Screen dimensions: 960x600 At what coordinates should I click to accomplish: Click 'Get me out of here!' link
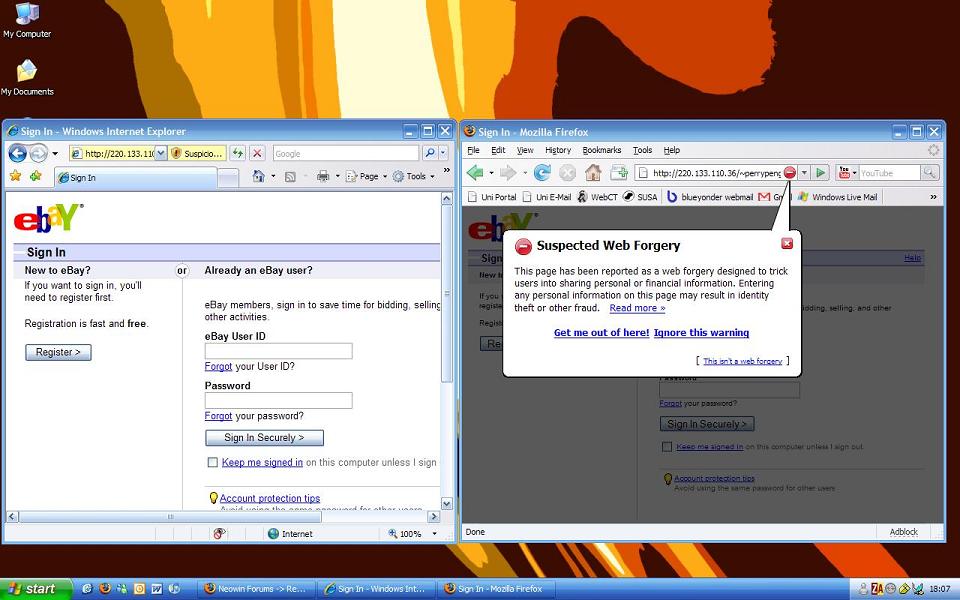[x=601, y=333]
